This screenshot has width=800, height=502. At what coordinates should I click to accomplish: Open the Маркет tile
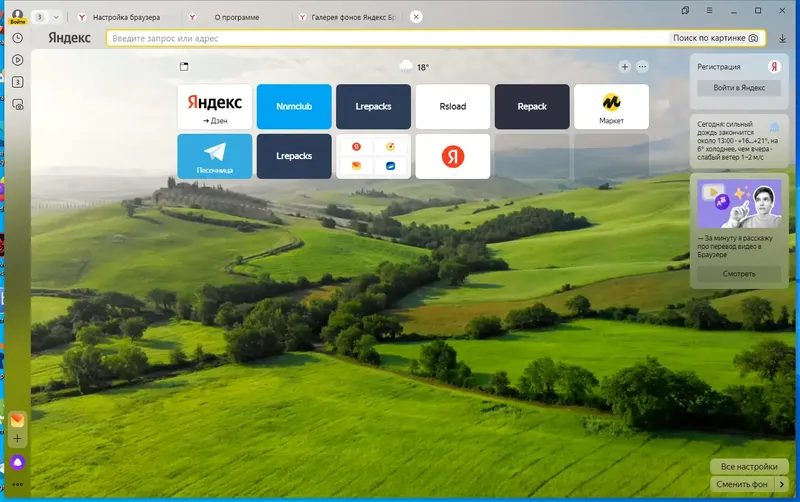[611, 107]
